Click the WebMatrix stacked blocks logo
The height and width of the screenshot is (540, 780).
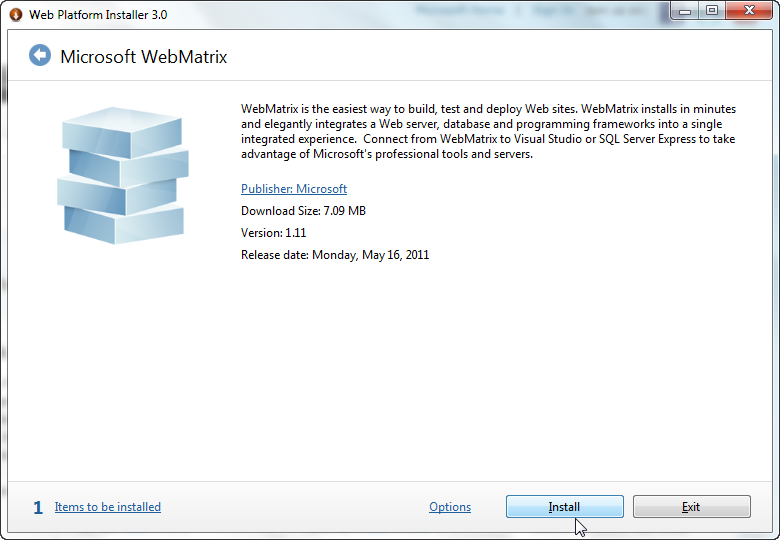pyautogui.click(x=123, y=176)
